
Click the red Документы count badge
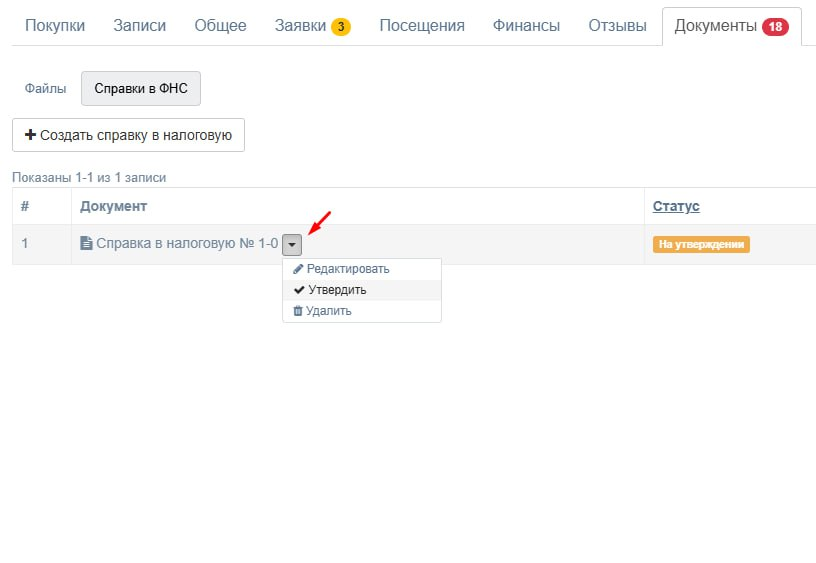pos(775,27)
